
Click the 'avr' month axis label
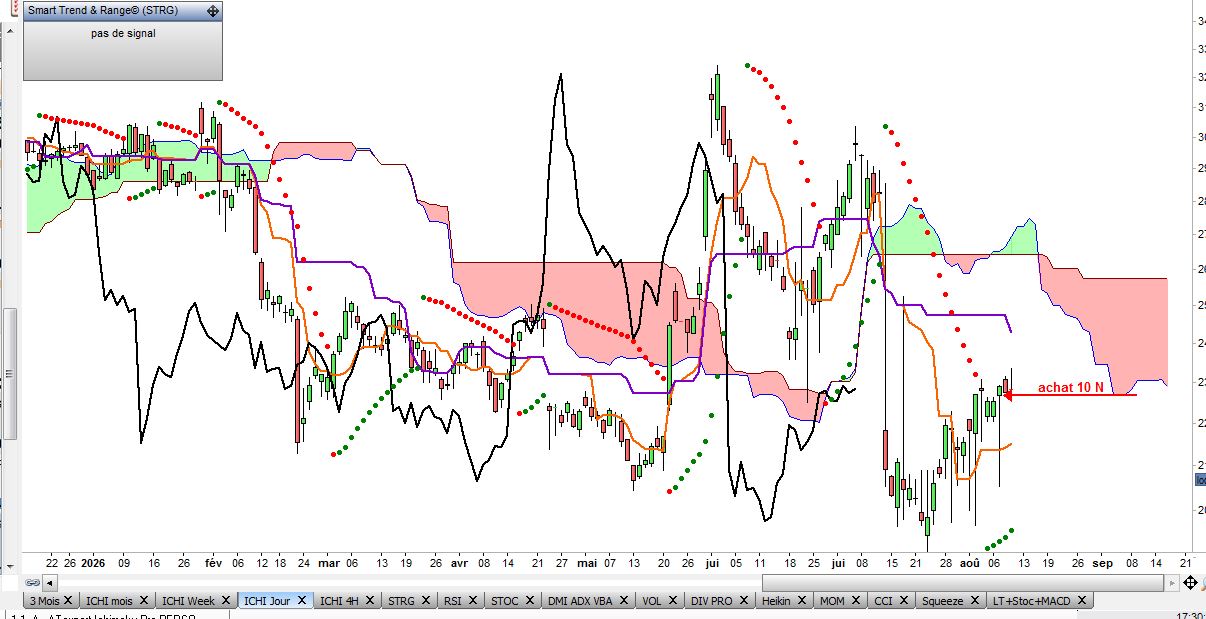coord(460,563)
